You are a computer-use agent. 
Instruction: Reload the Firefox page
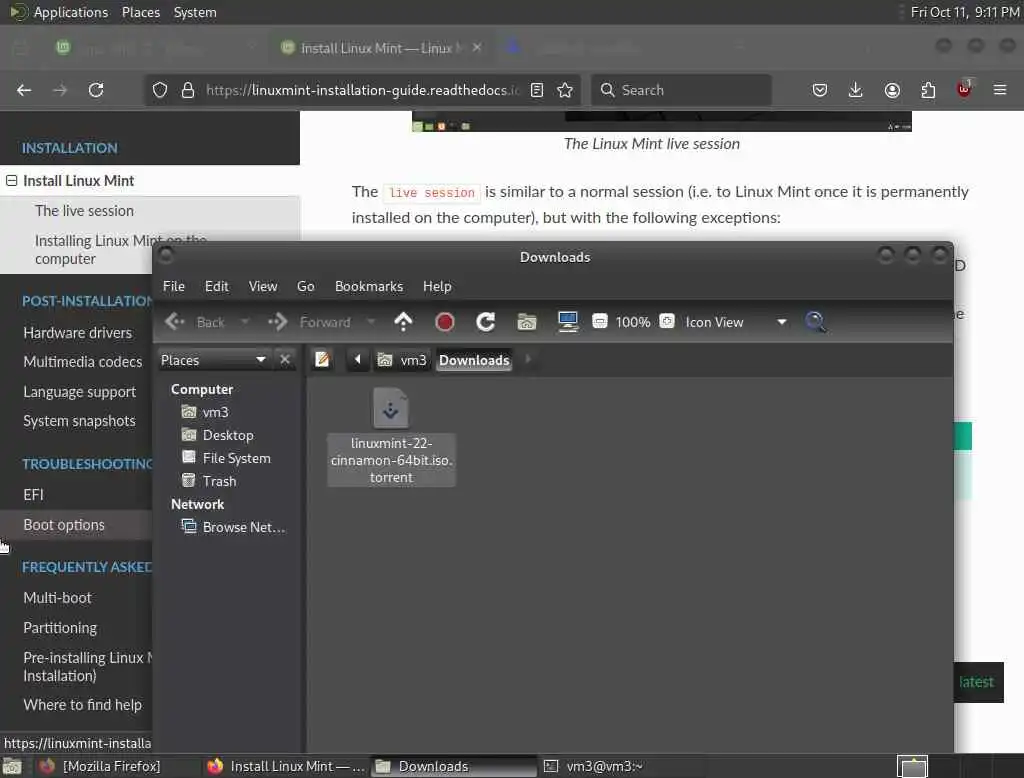point(96,90)
